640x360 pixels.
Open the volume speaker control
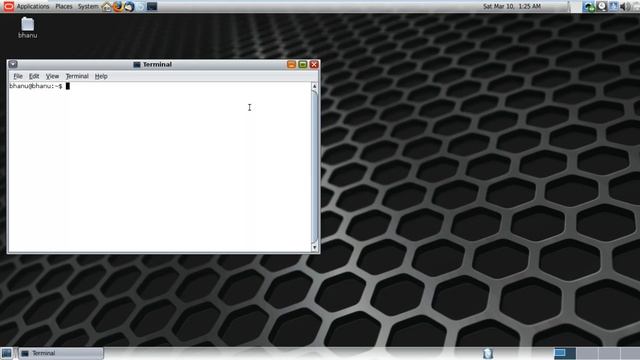click(x=624, y=7)
